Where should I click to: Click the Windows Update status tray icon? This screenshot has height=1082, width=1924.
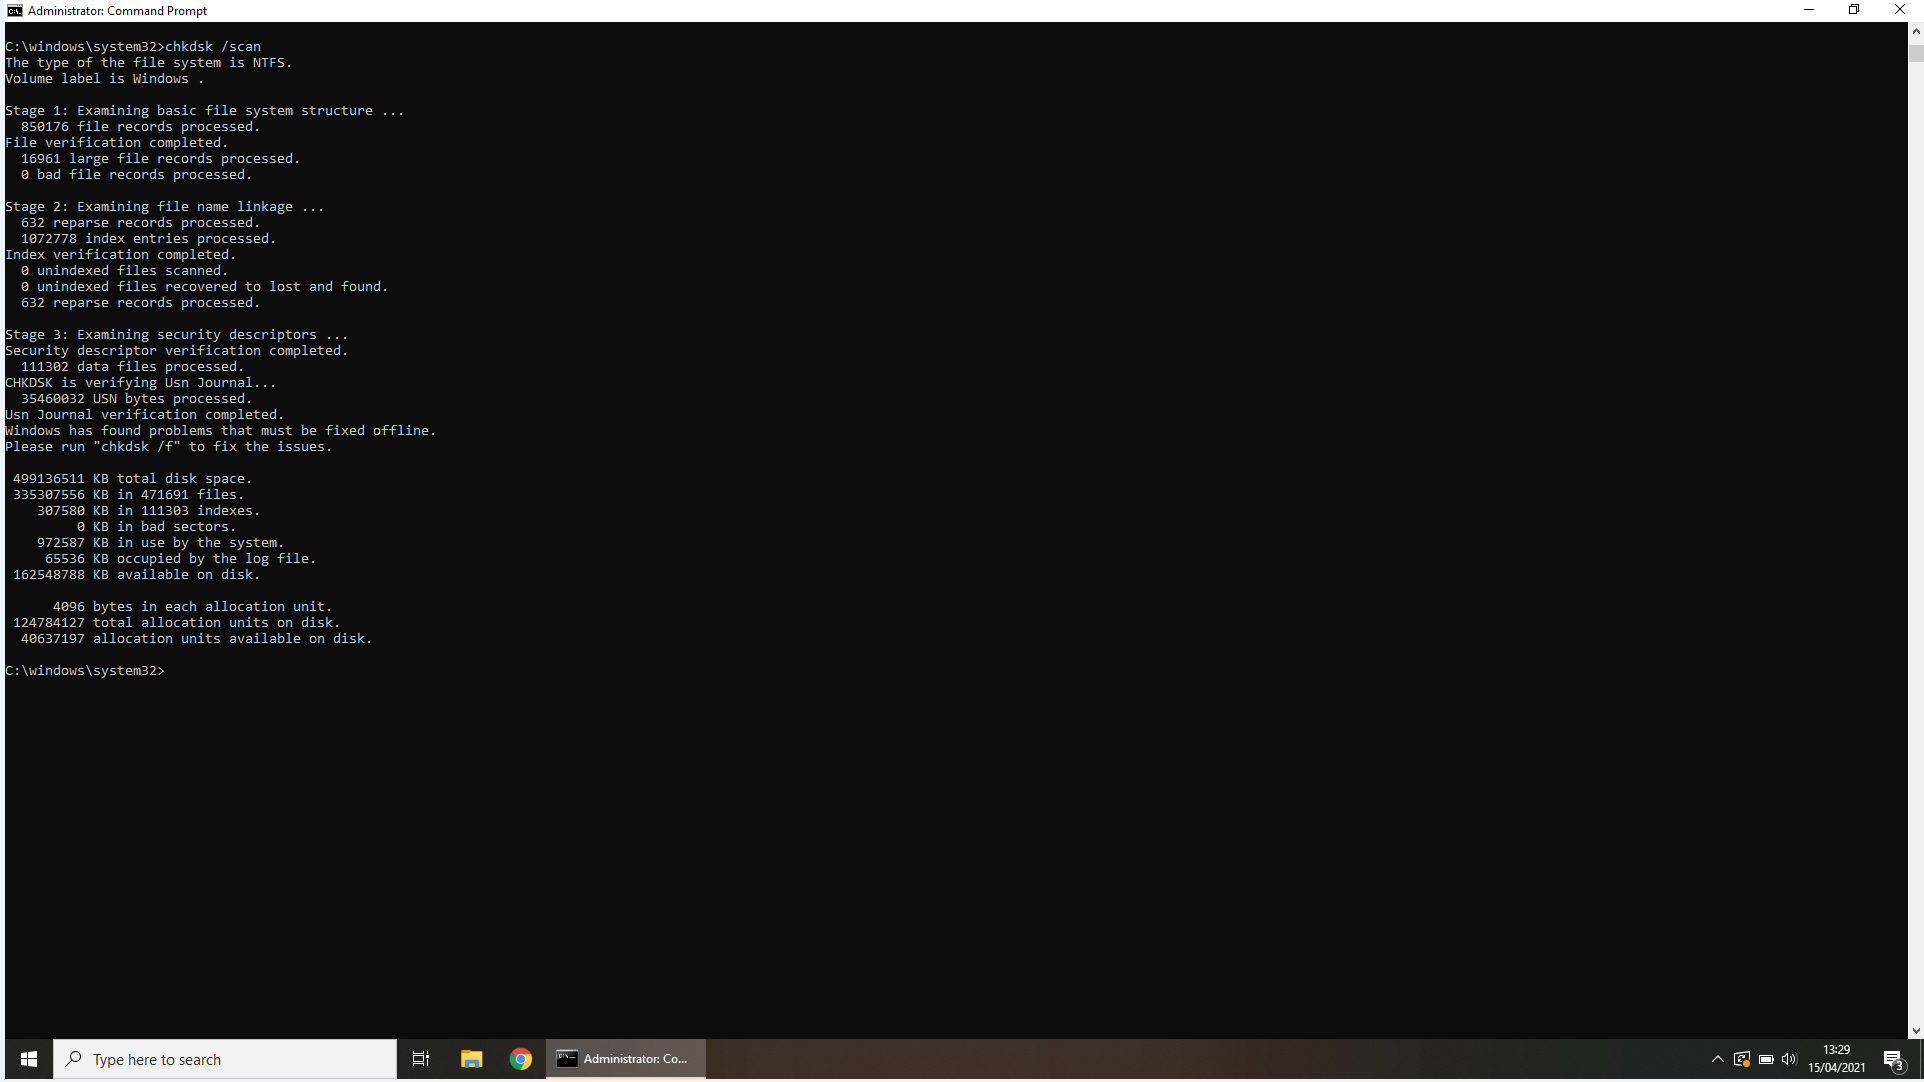[1742, 1059]
